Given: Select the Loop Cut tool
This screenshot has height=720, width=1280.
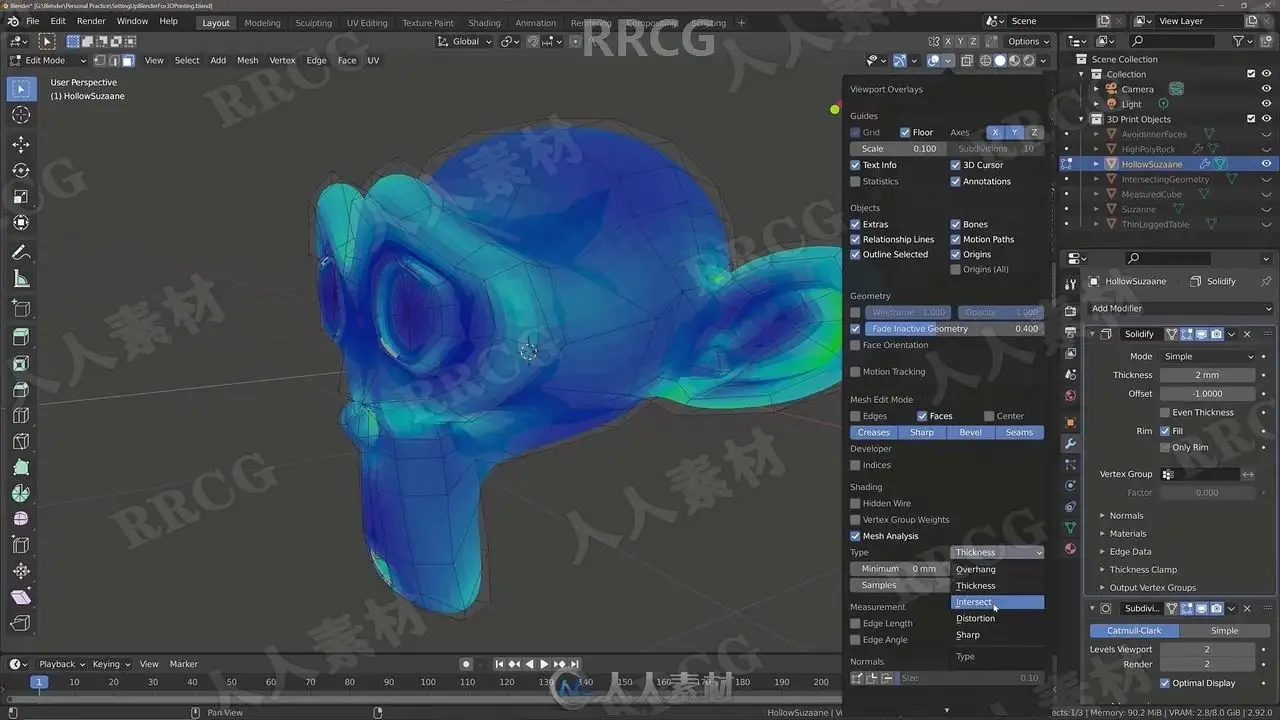Looking at the screenshot, I should 21,416.
